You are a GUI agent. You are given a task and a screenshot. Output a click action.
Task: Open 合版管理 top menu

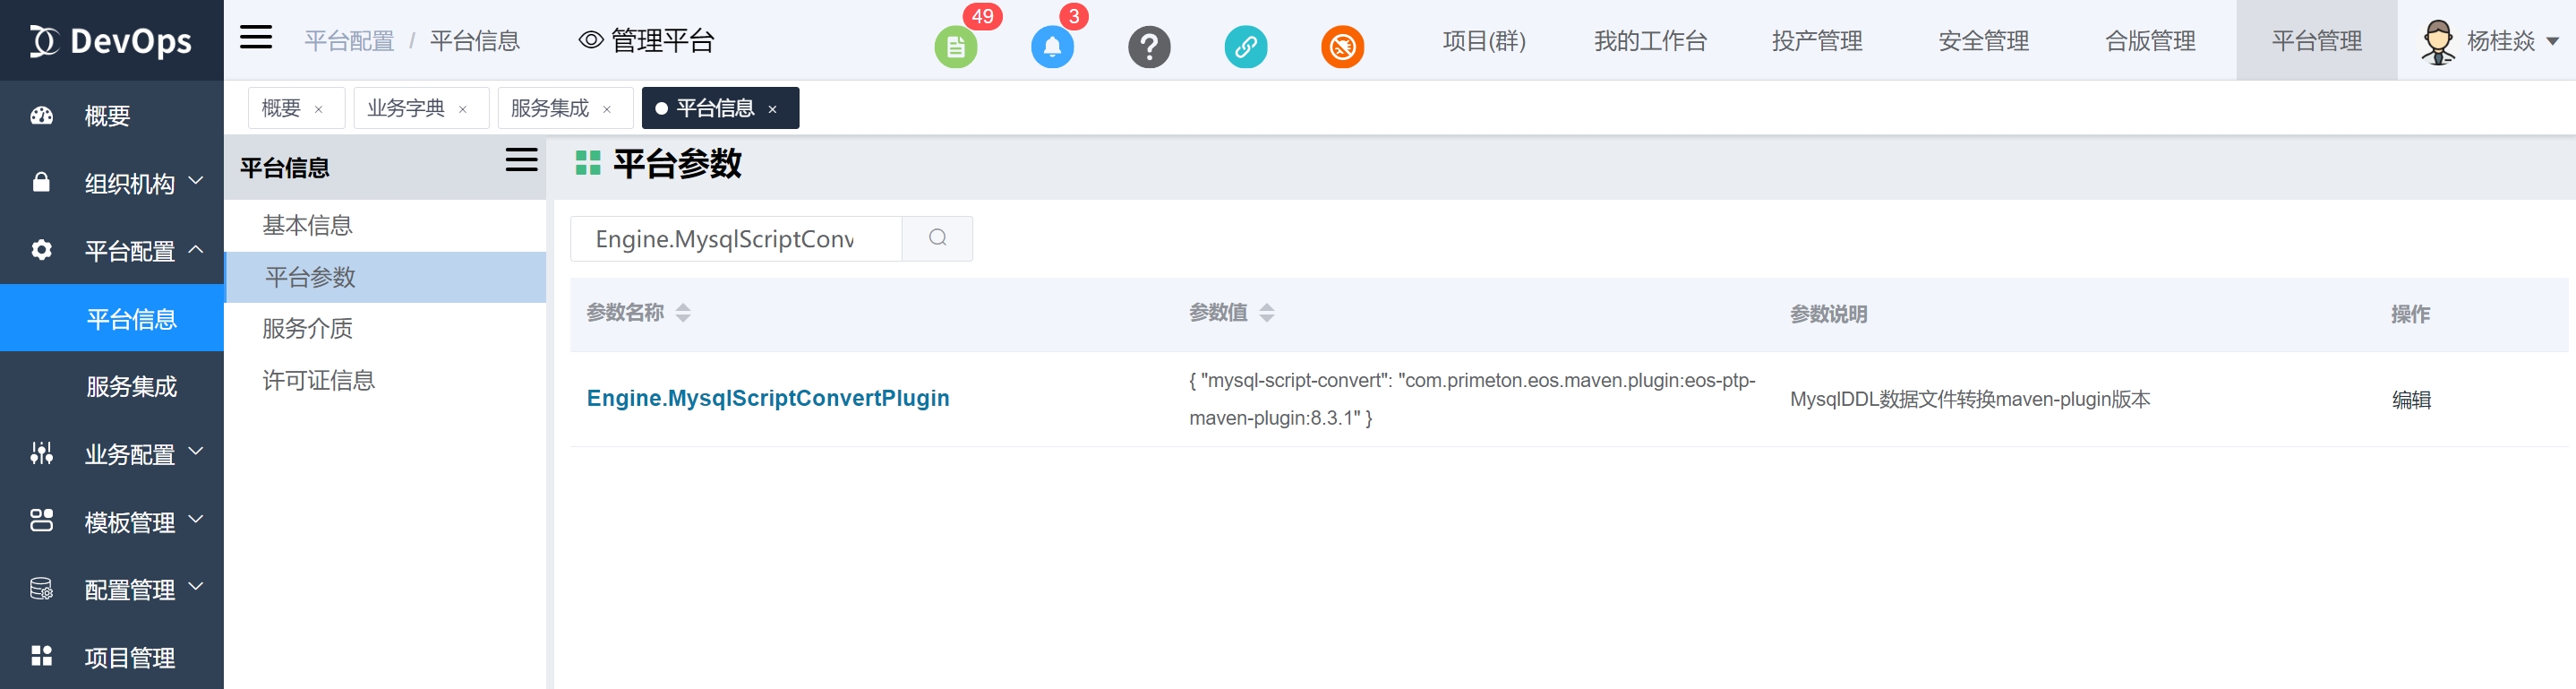tap(2150, 41)
